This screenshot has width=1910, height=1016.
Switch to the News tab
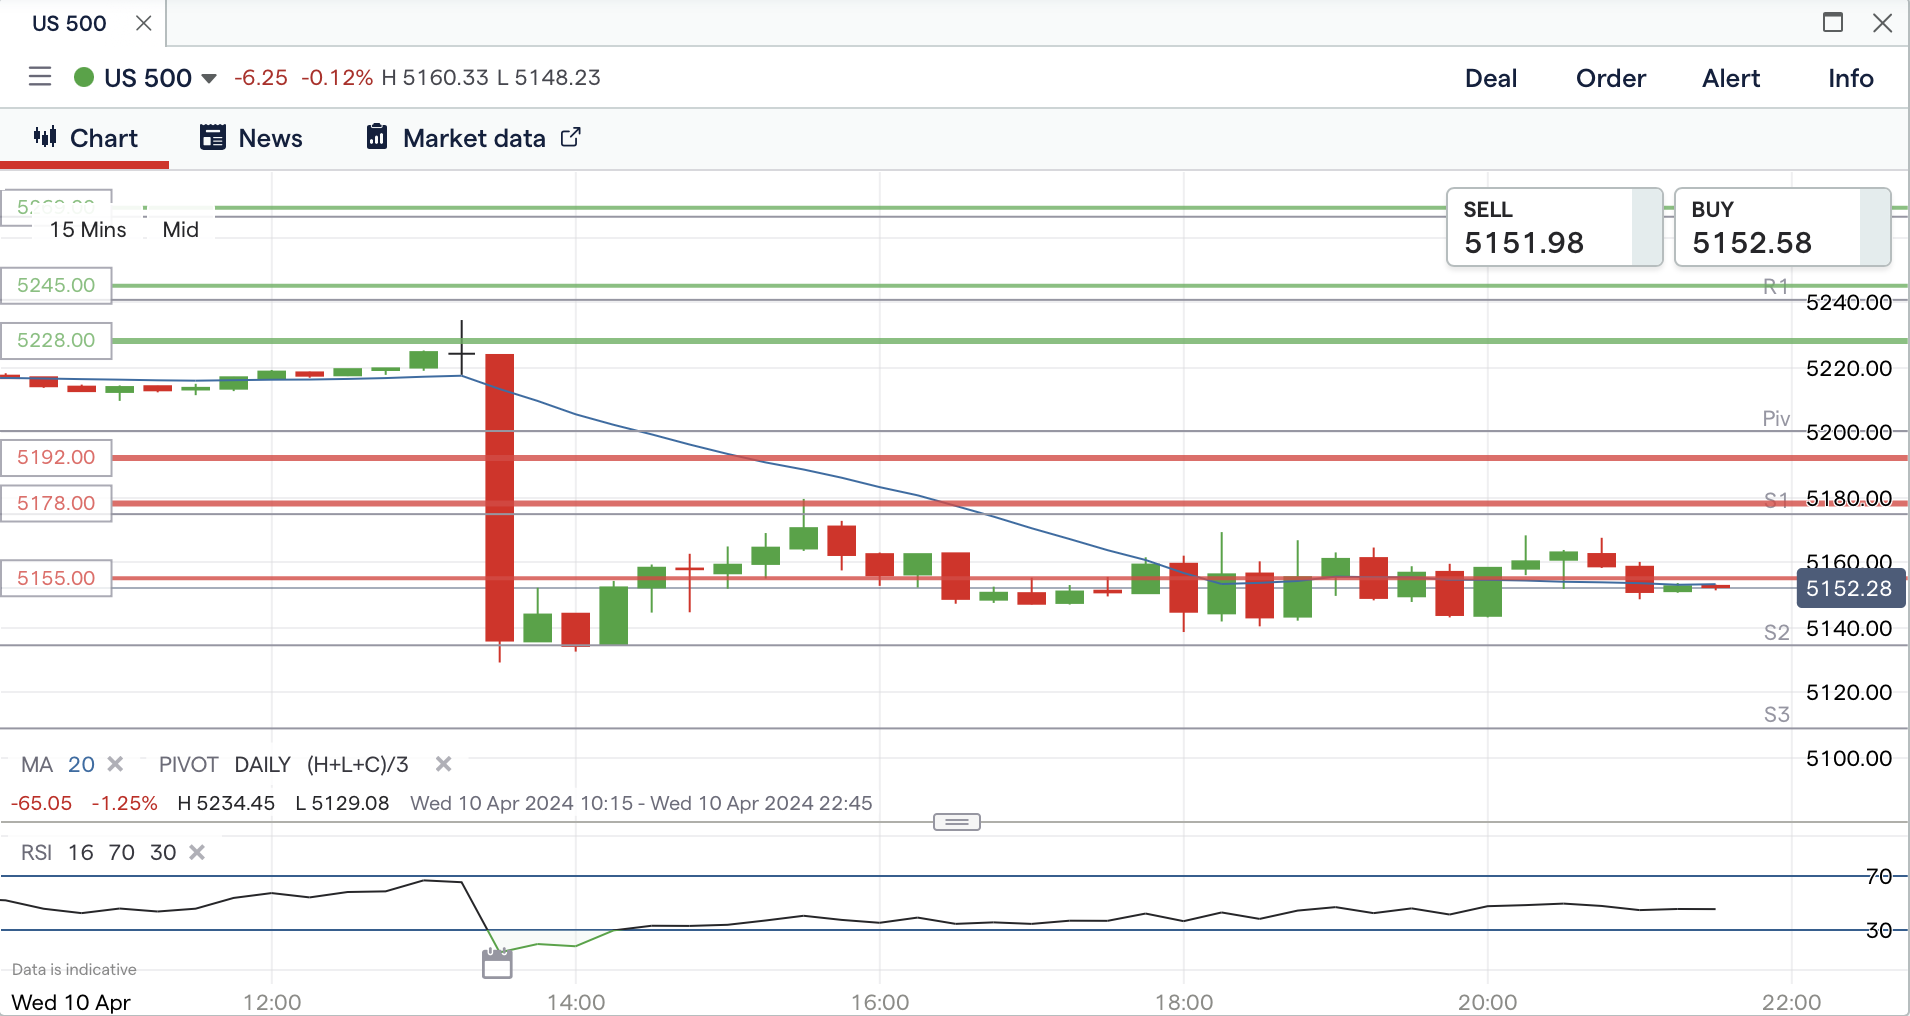[251, 138]
